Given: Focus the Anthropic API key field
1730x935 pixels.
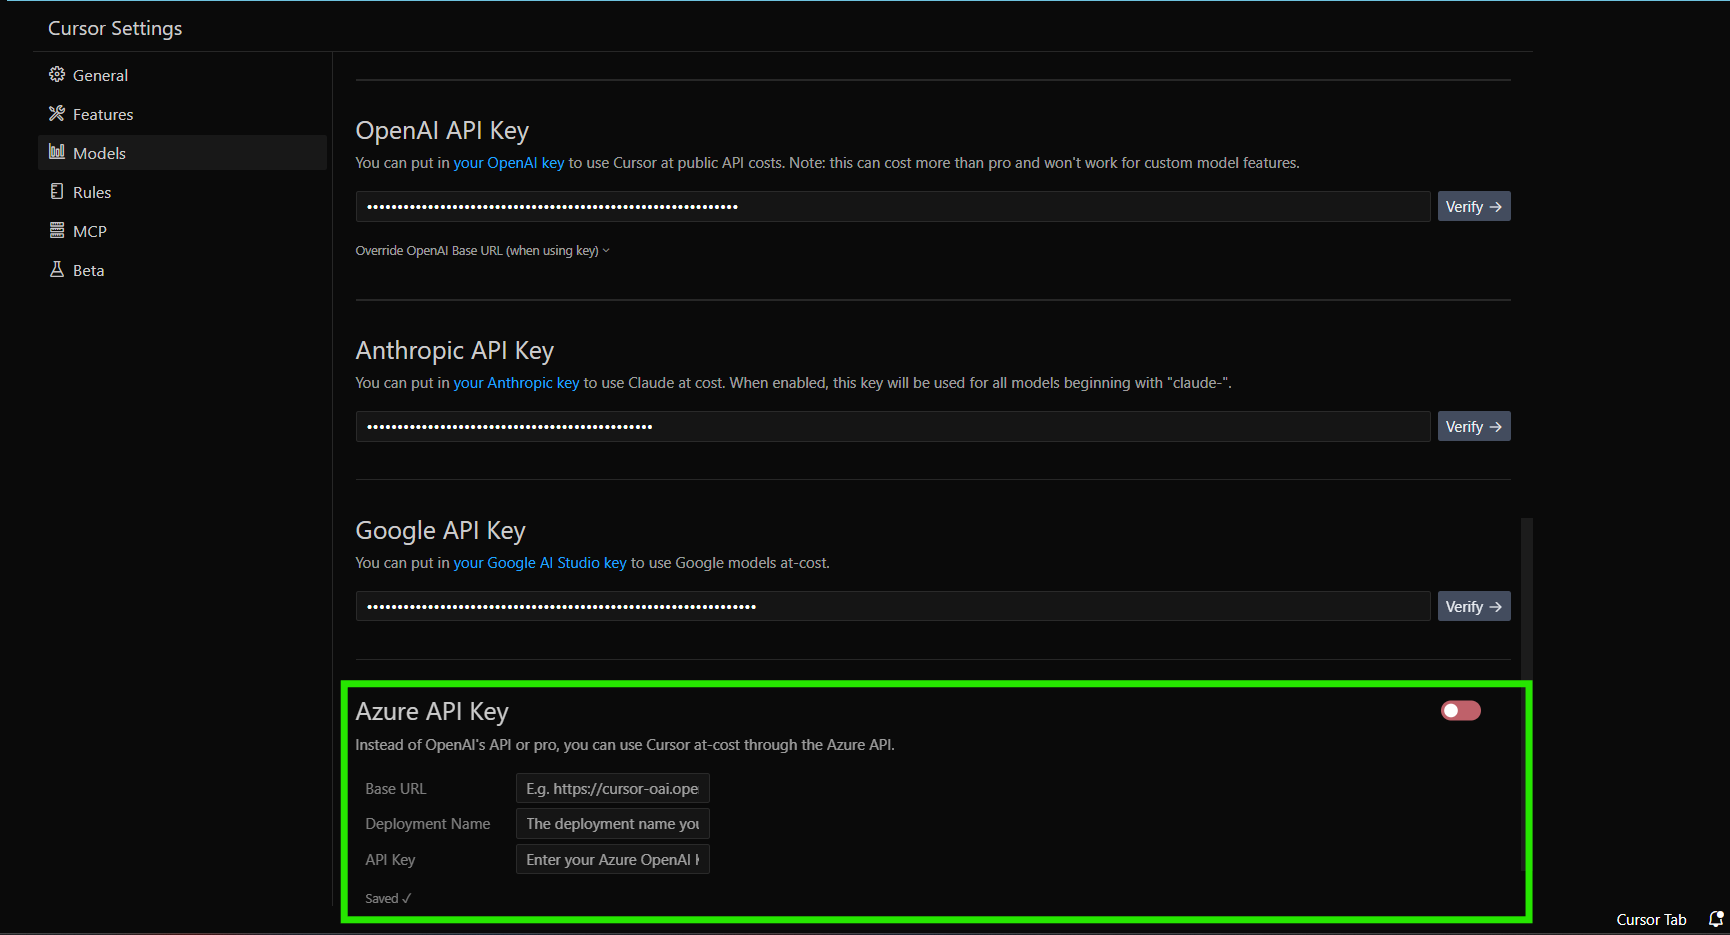Looking at the screenshot, I should point(893,427).
